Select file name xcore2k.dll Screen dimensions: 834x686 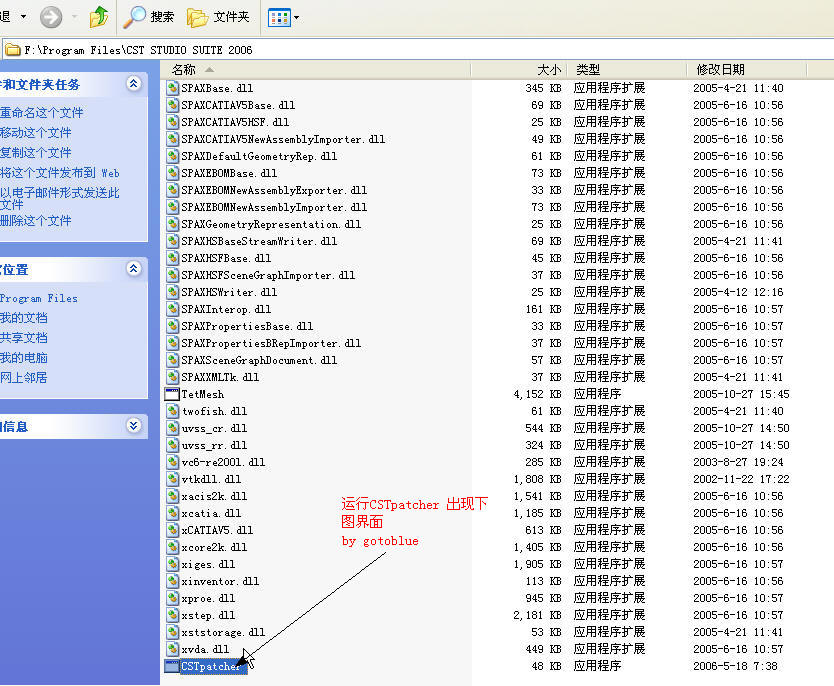click(x=214, y=547)
